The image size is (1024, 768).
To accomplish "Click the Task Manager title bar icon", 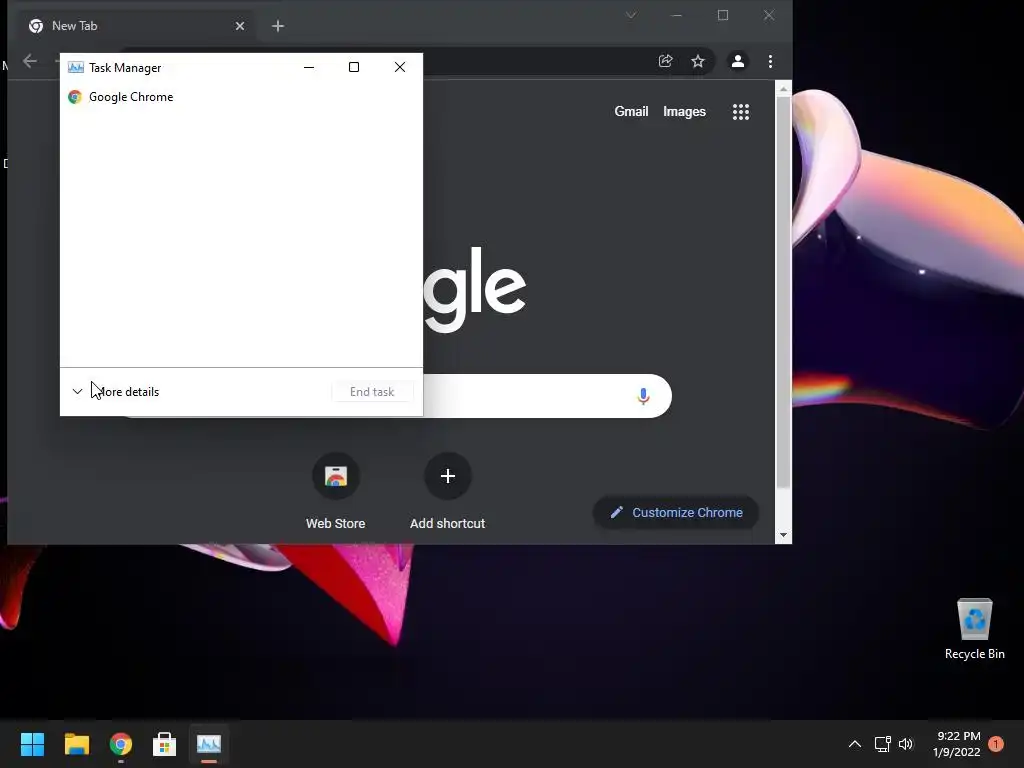I will (x=76, y=67).
